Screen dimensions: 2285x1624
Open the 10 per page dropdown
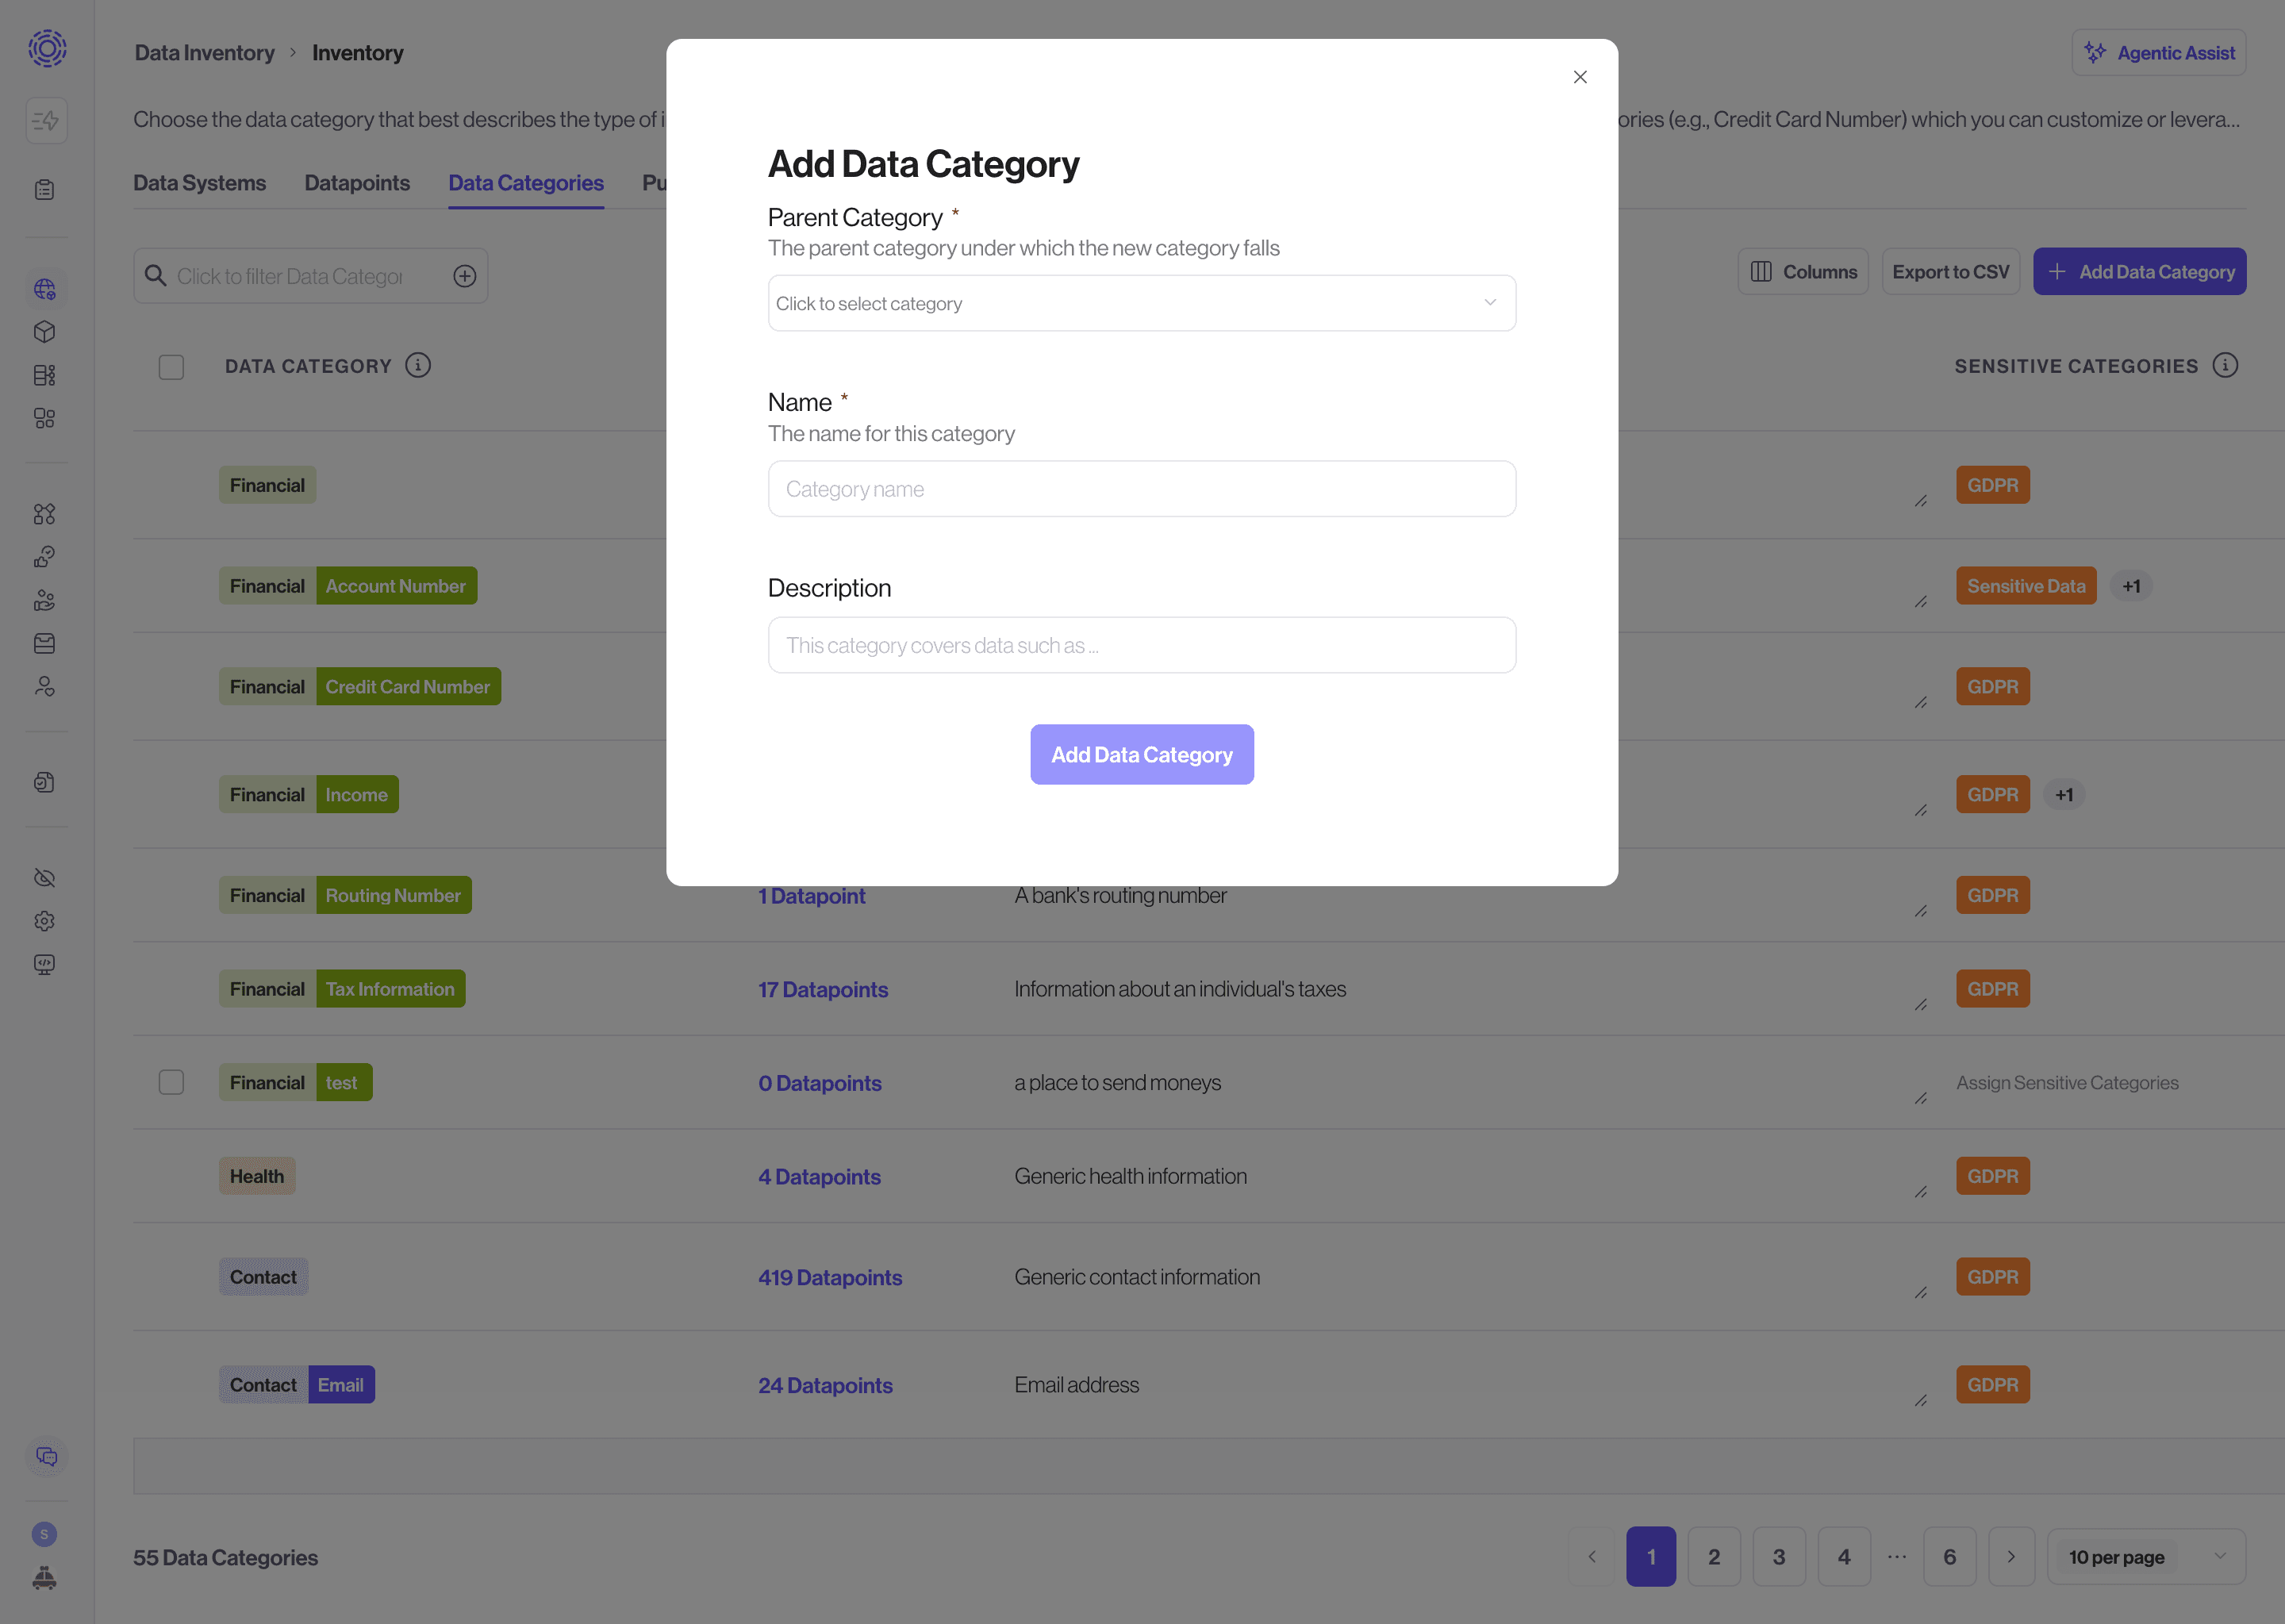2146,1557
